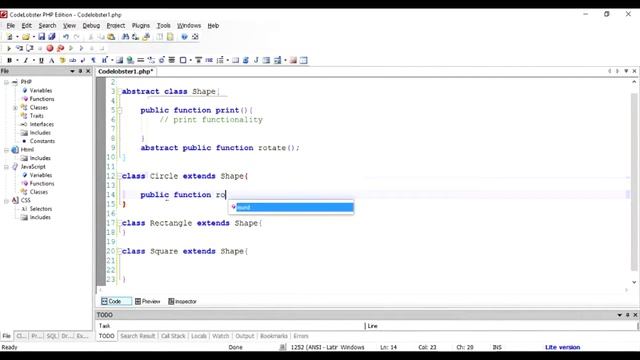Click the INS insert mode indicator
Screen dimensions: 640x360
point(497,347)
